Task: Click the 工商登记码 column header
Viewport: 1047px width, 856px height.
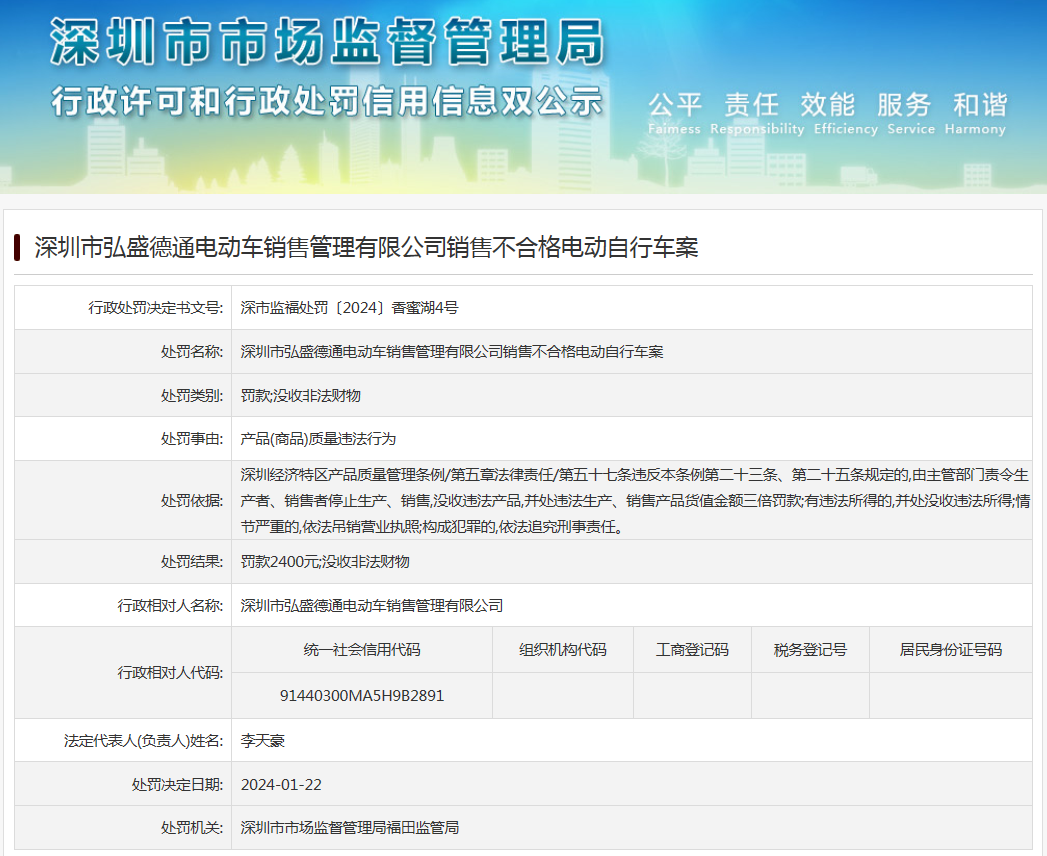Action: pyautogui.click(x=692, y=650)
